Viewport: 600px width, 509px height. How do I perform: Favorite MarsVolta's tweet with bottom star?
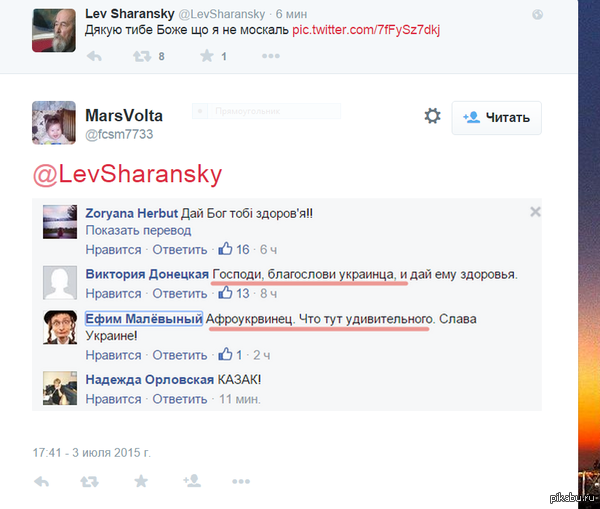click(141, 481)
